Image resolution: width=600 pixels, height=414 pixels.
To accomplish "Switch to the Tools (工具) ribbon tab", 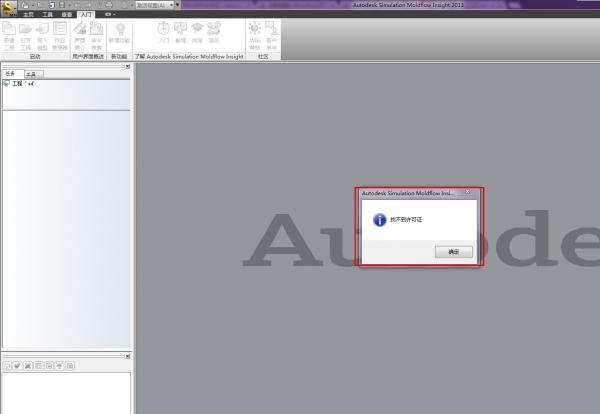I will pos(48,15).
